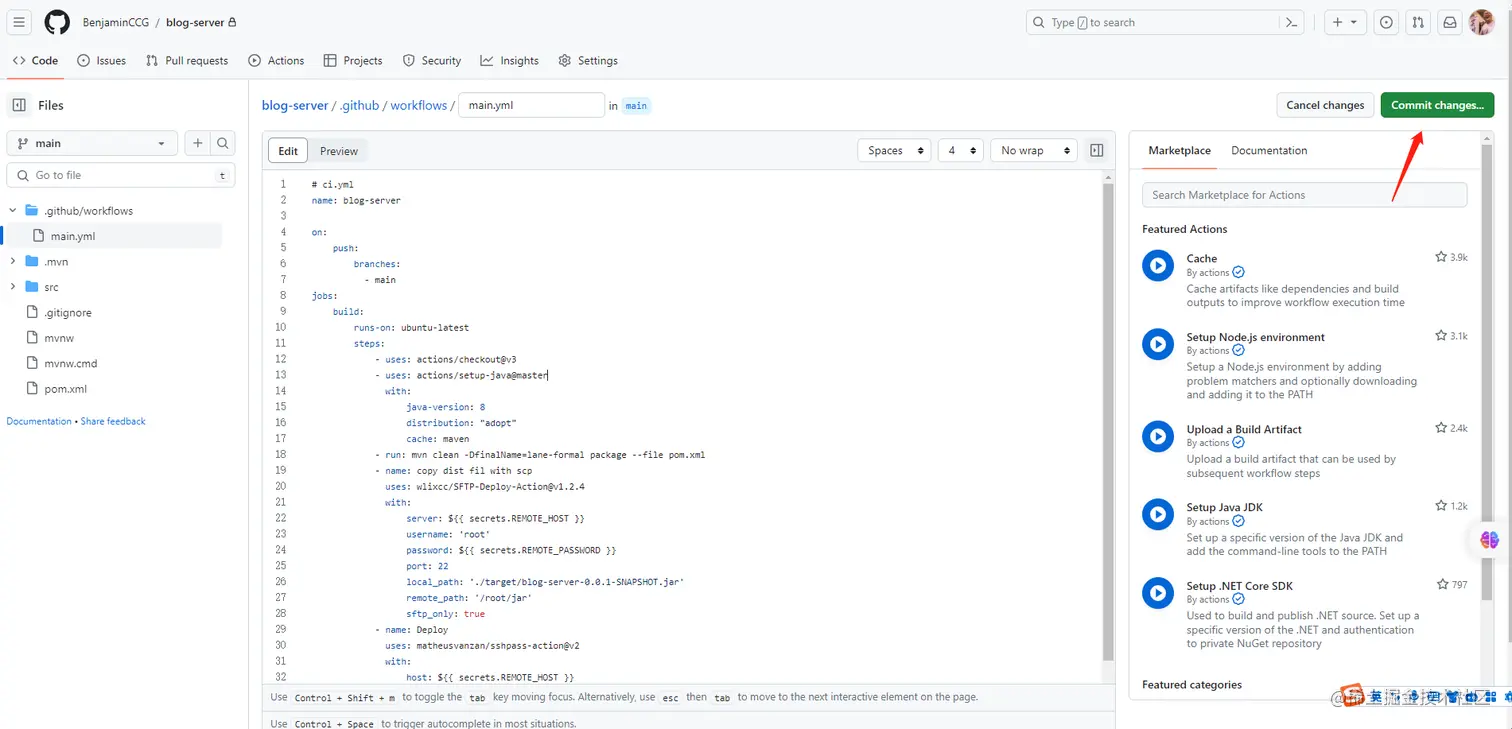
Task: Play icon of Setup Java JDK
Action: (1158, 514)
